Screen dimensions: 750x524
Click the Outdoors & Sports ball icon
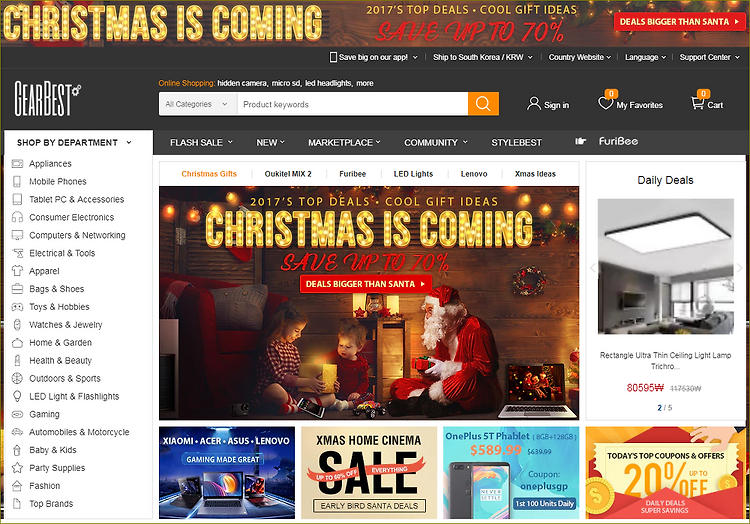point(17,379)
